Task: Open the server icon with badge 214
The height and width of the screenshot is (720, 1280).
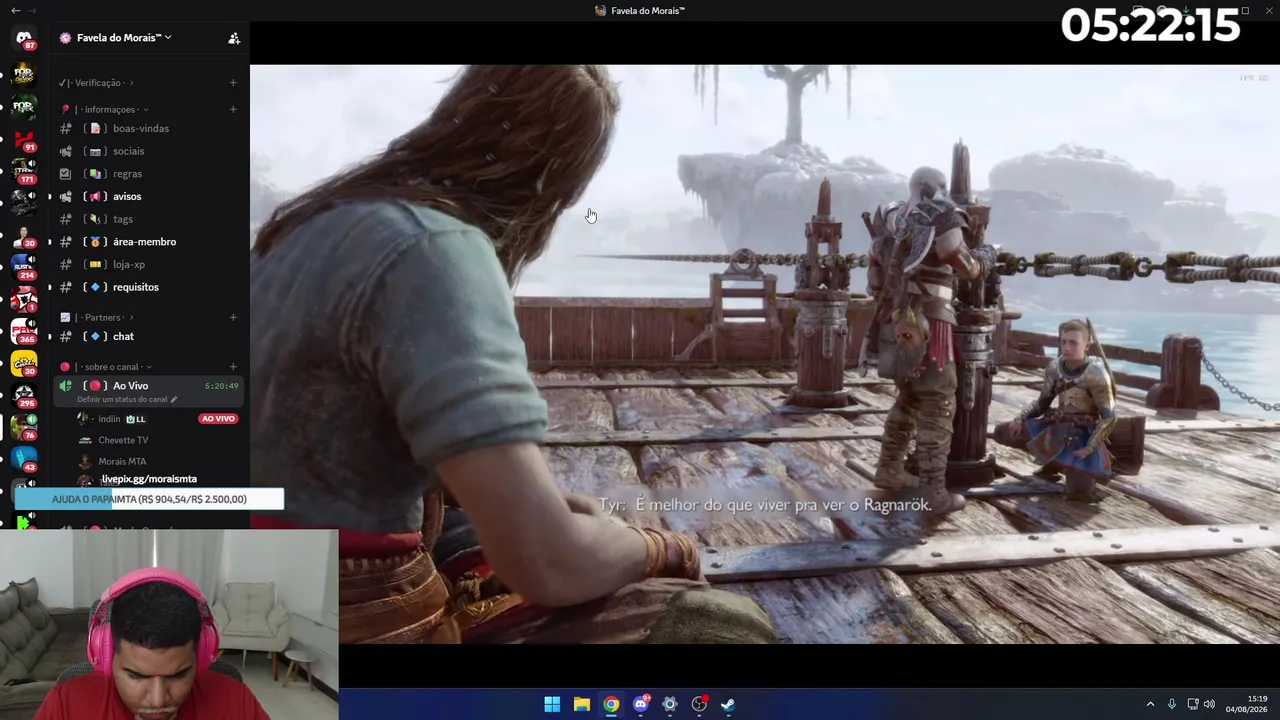Action: coord(24,267)
